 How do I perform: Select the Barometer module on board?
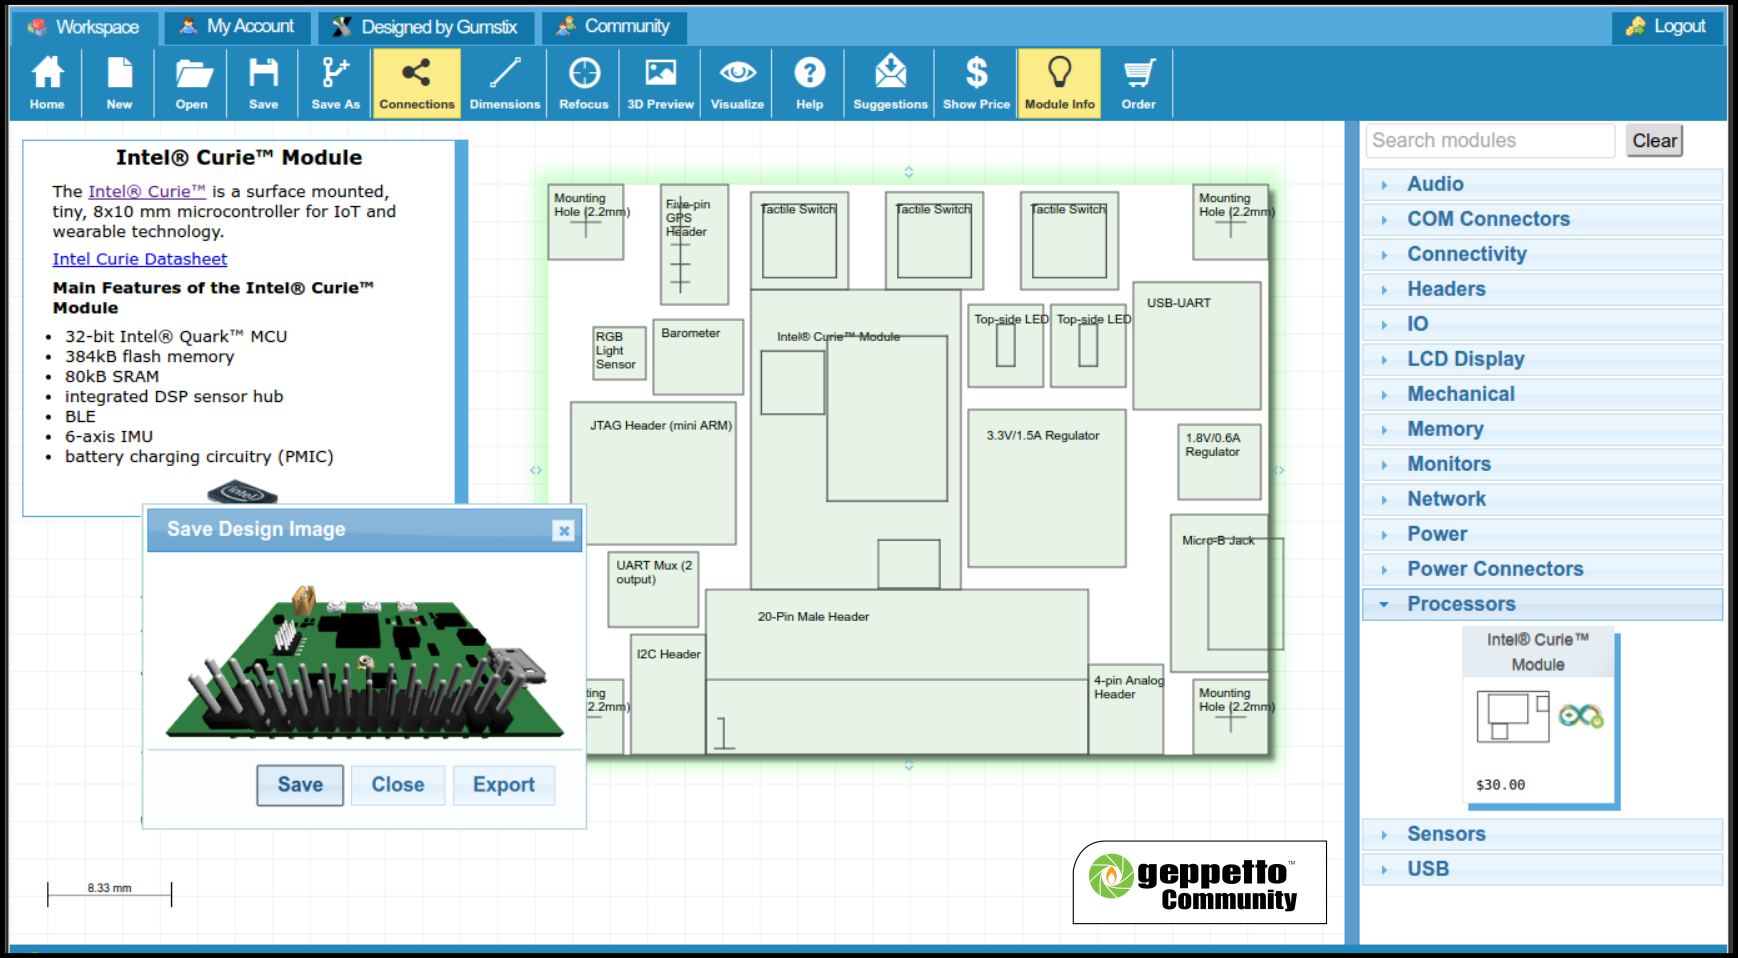click(x=698, y=356)
